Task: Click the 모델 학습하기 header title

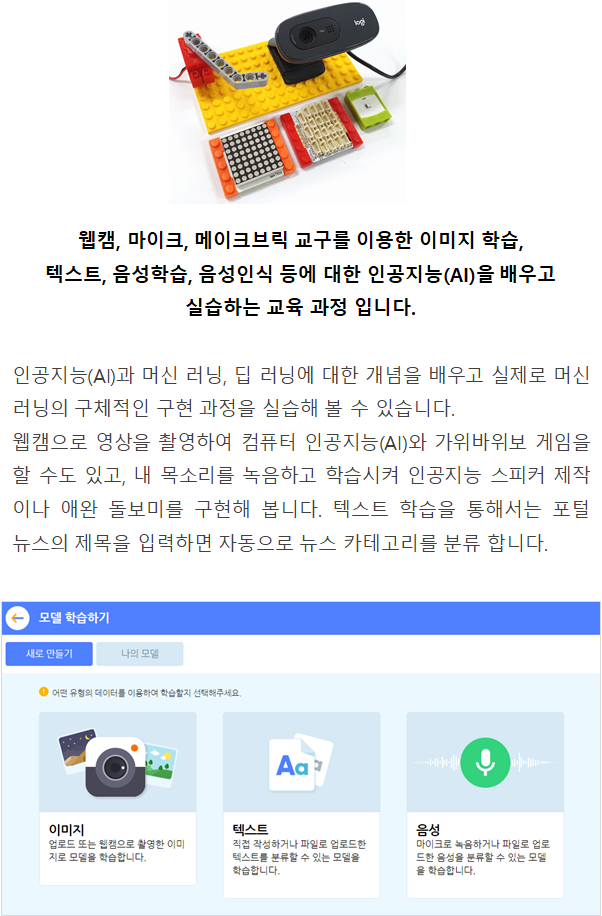Action: click(74, 618)
